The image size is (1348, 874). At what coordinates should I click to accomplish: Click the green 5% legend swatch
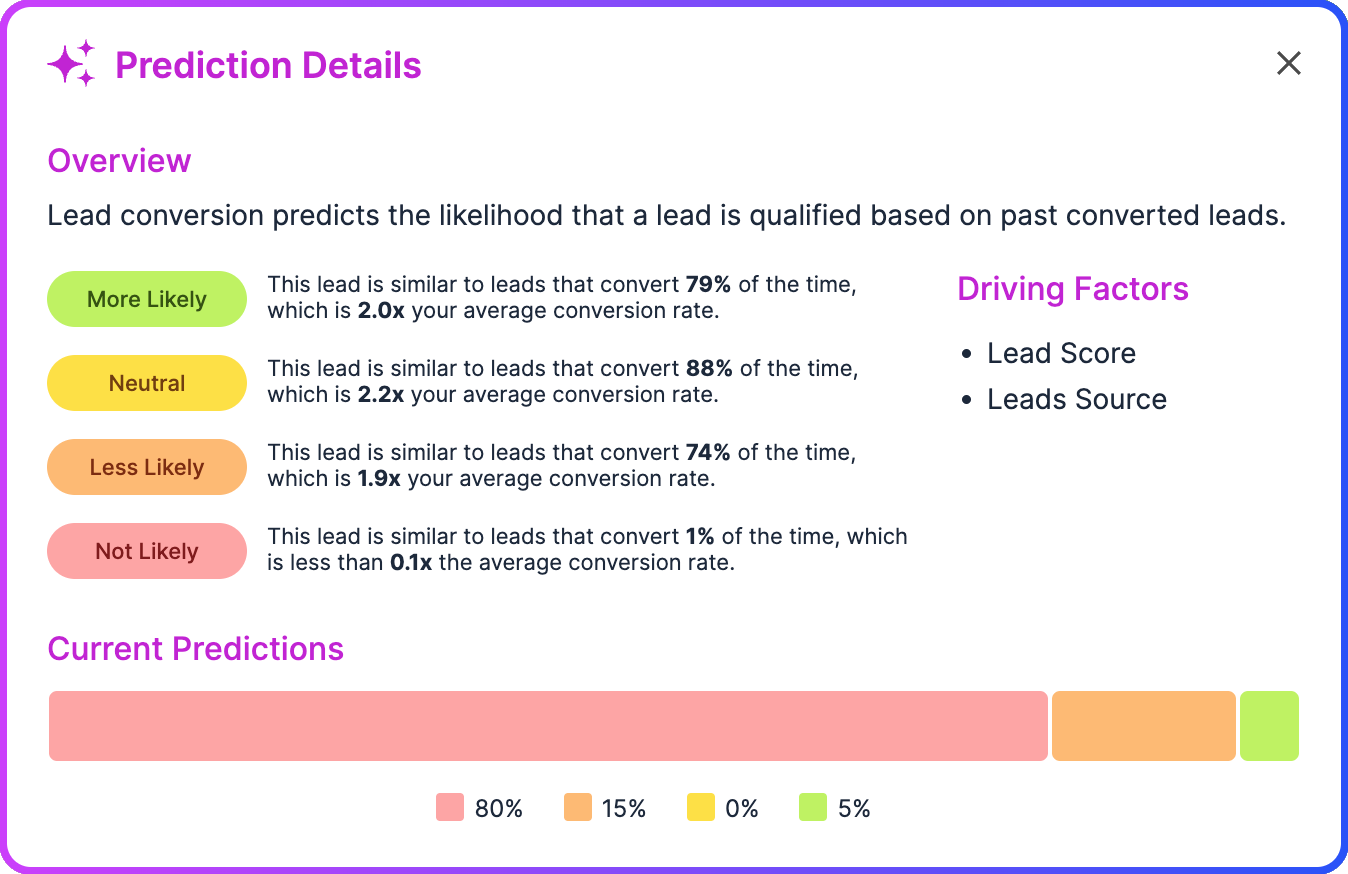click(811, 807)
